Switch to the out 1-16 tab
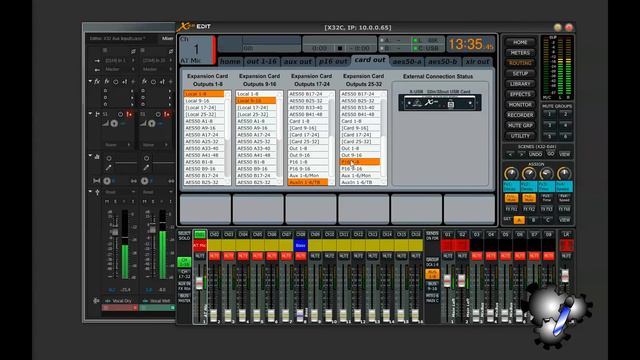 [x=261, y=62]
